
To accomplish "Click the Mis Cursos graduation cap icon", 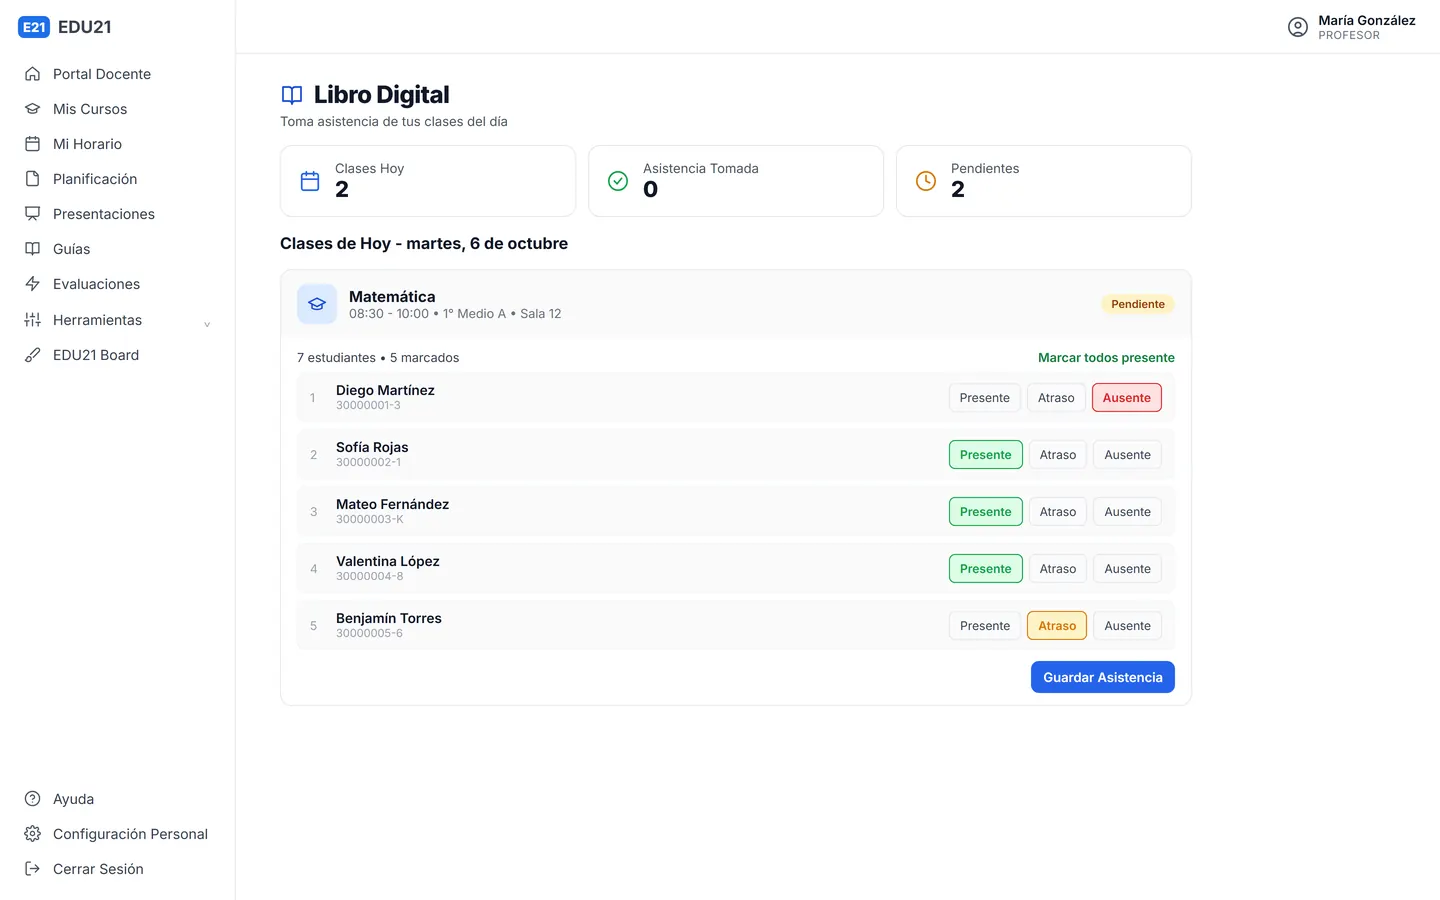I will [33, 109].
